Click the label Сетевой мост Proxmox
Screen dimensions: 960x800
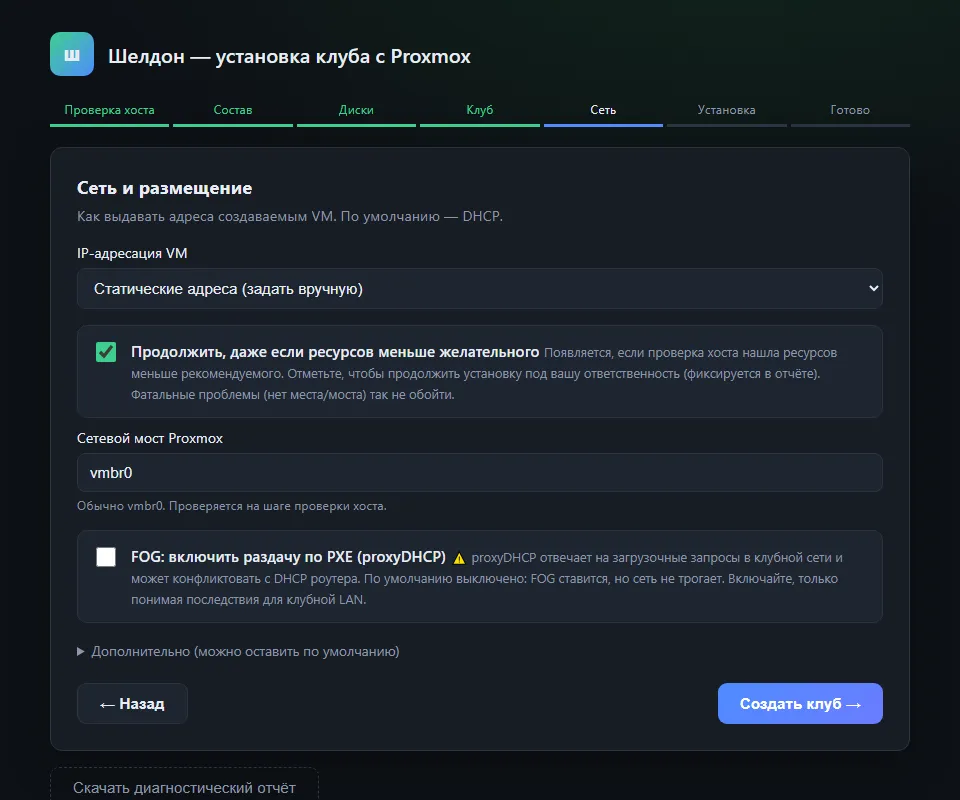(150, 438)
